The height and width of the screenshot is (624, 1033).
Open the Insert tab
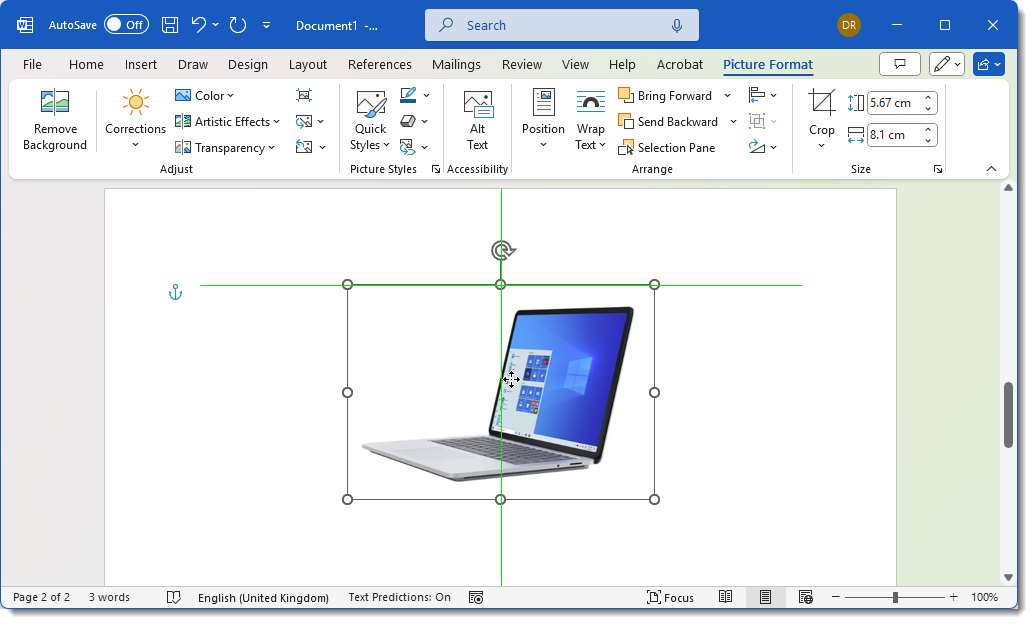tap(140, 64)
